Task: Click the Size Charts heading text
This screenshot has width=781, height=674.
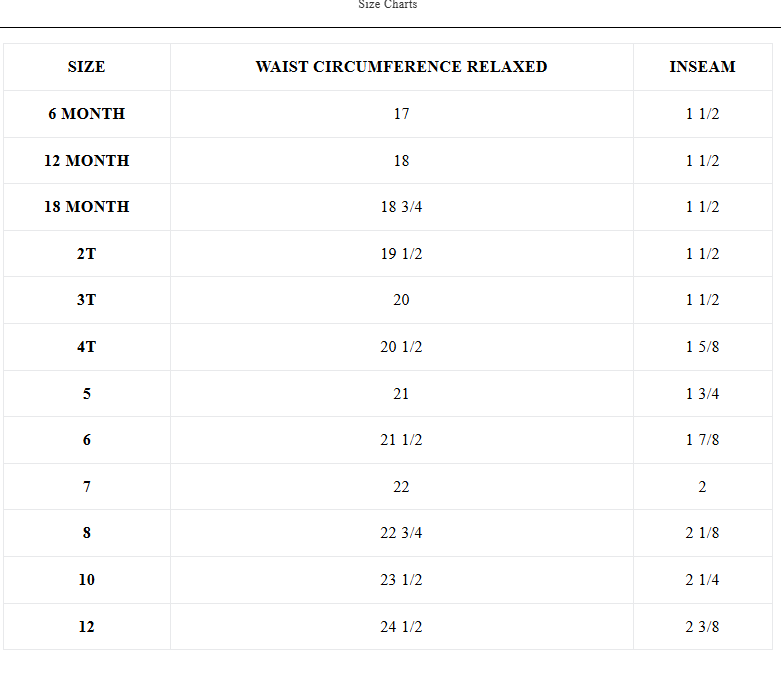Action: [388, 4]
